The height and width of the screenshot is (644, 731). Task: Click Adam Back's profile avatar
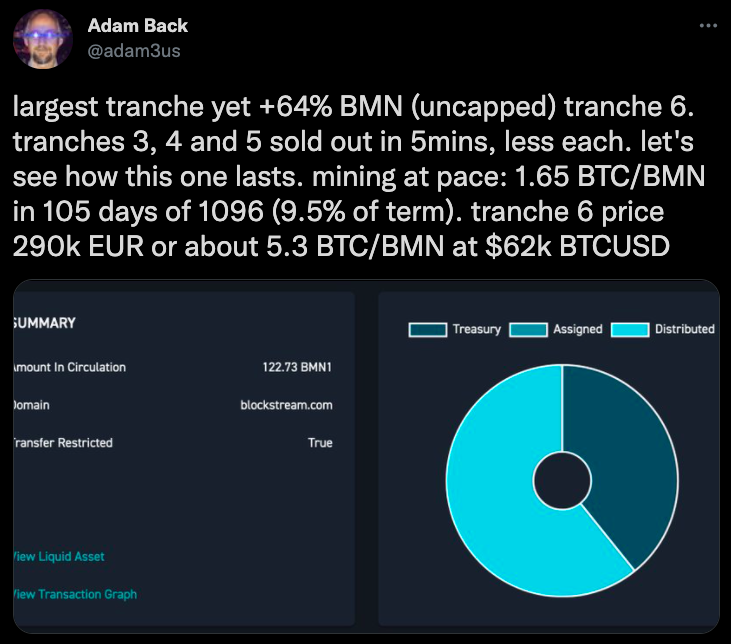(42, 39)
